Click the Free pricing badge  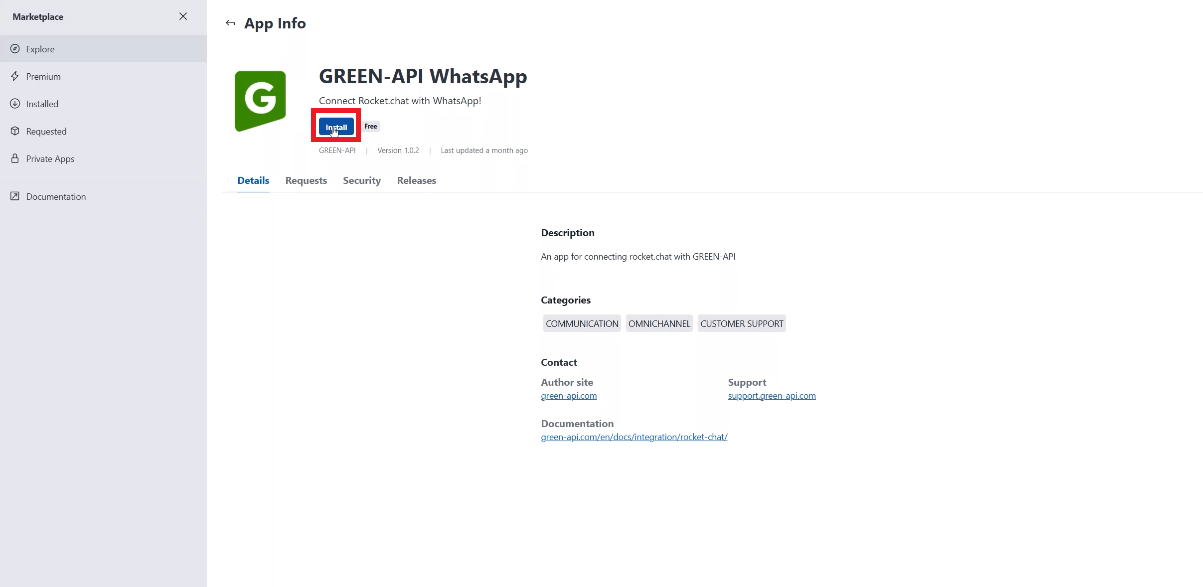(370, 126)
